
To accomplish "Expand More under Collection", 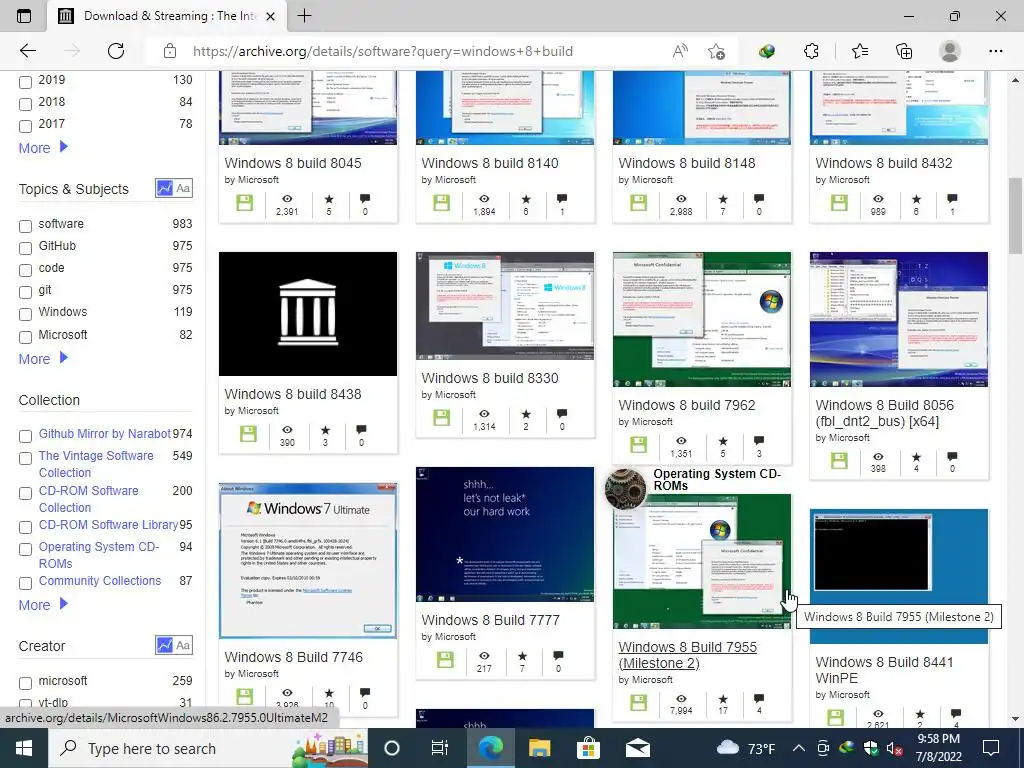I will coord(43,605).
